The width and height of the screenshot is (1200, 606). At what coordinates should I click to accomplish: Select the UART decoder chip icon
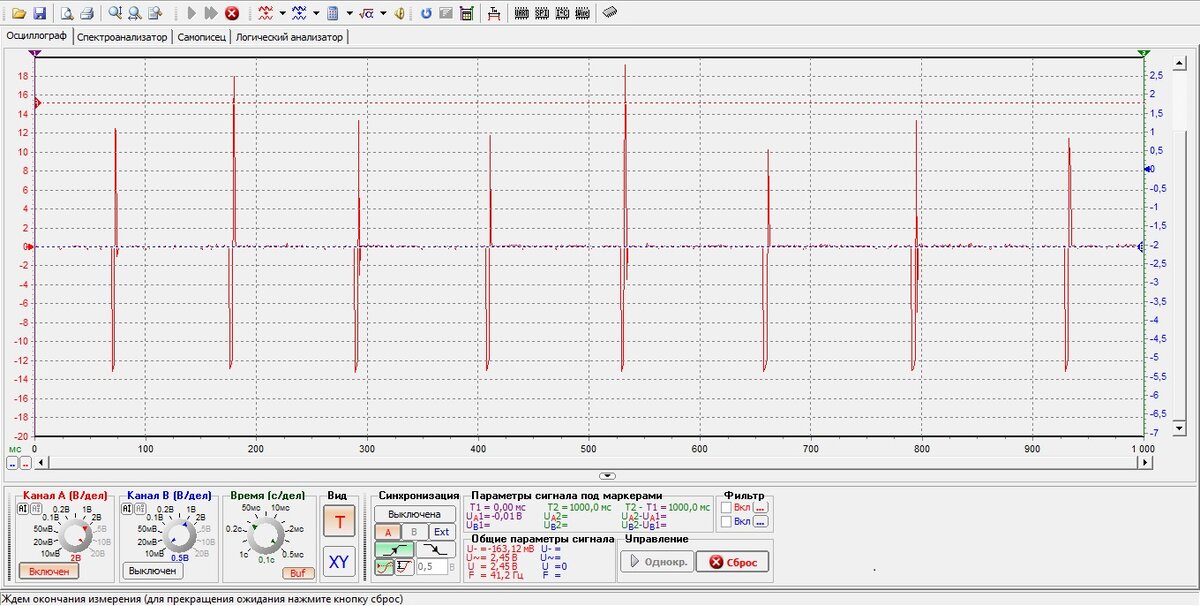tap(521, 14)
